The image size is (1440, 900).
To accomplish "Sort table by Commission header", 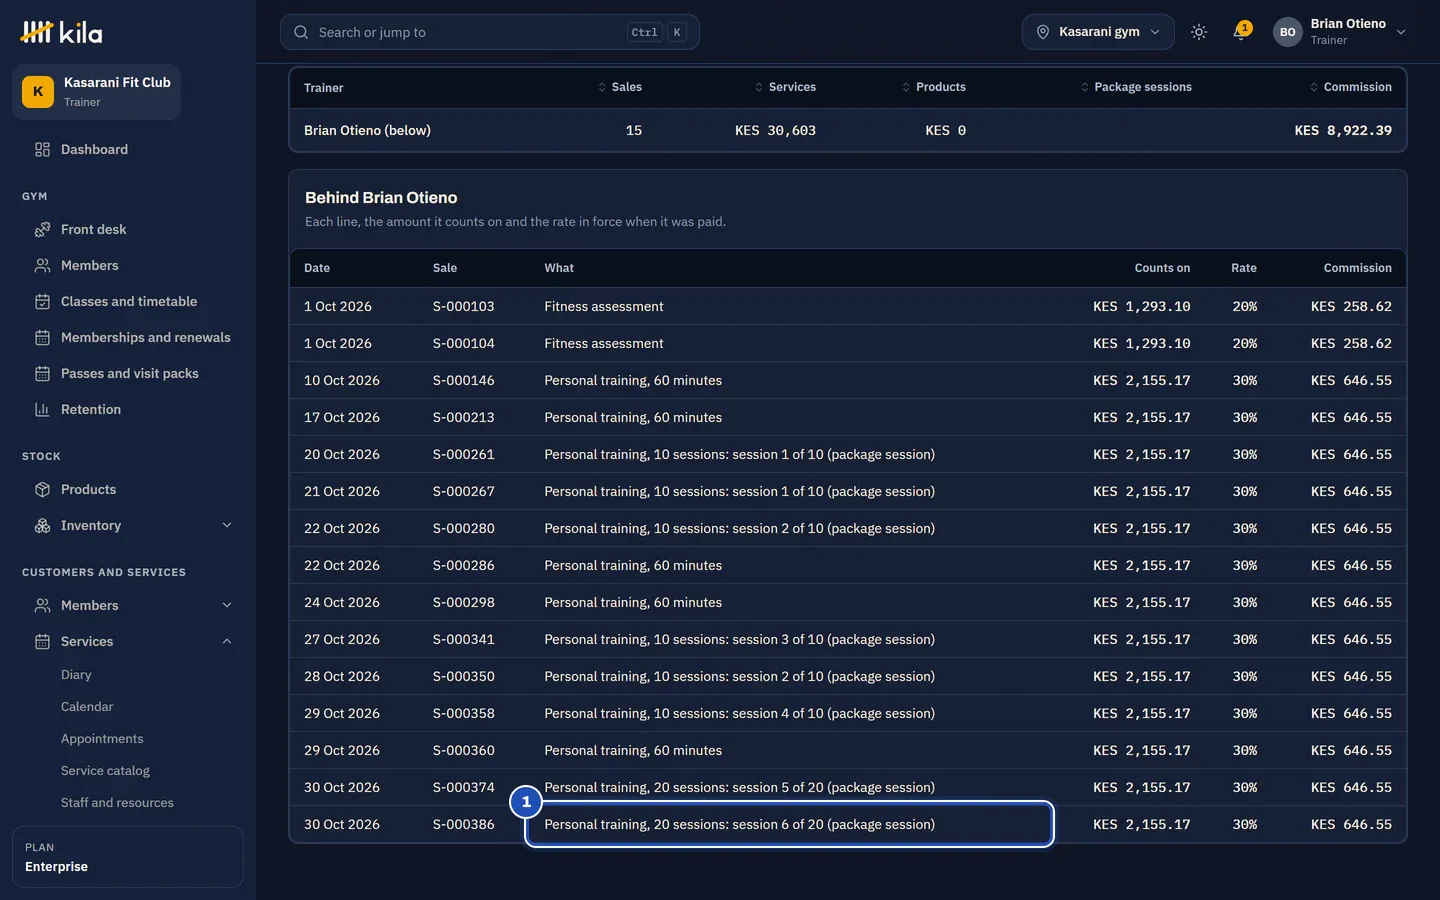I will [x=1350, y=87].
